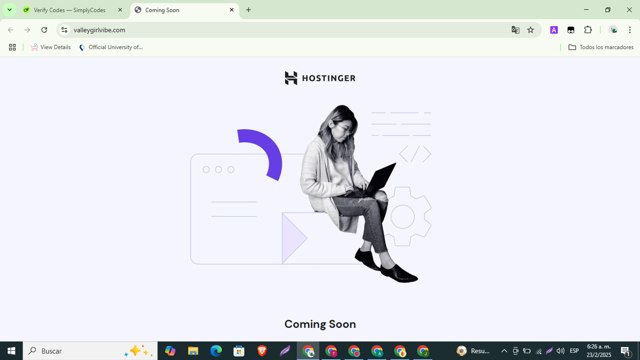Open Microsoft Store from the taskbar
This screenshot has width=640, height=360.
(239, 351)
